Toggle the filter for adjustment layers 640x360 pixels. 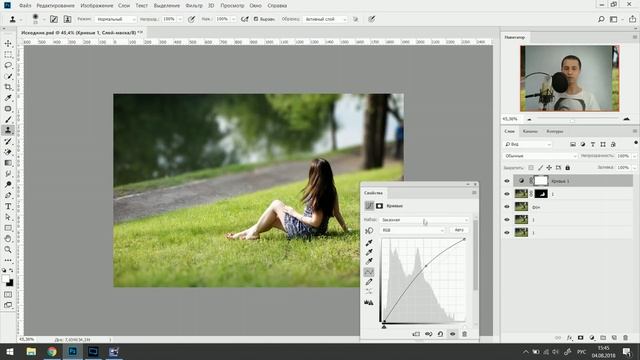[x=583, y=144]
